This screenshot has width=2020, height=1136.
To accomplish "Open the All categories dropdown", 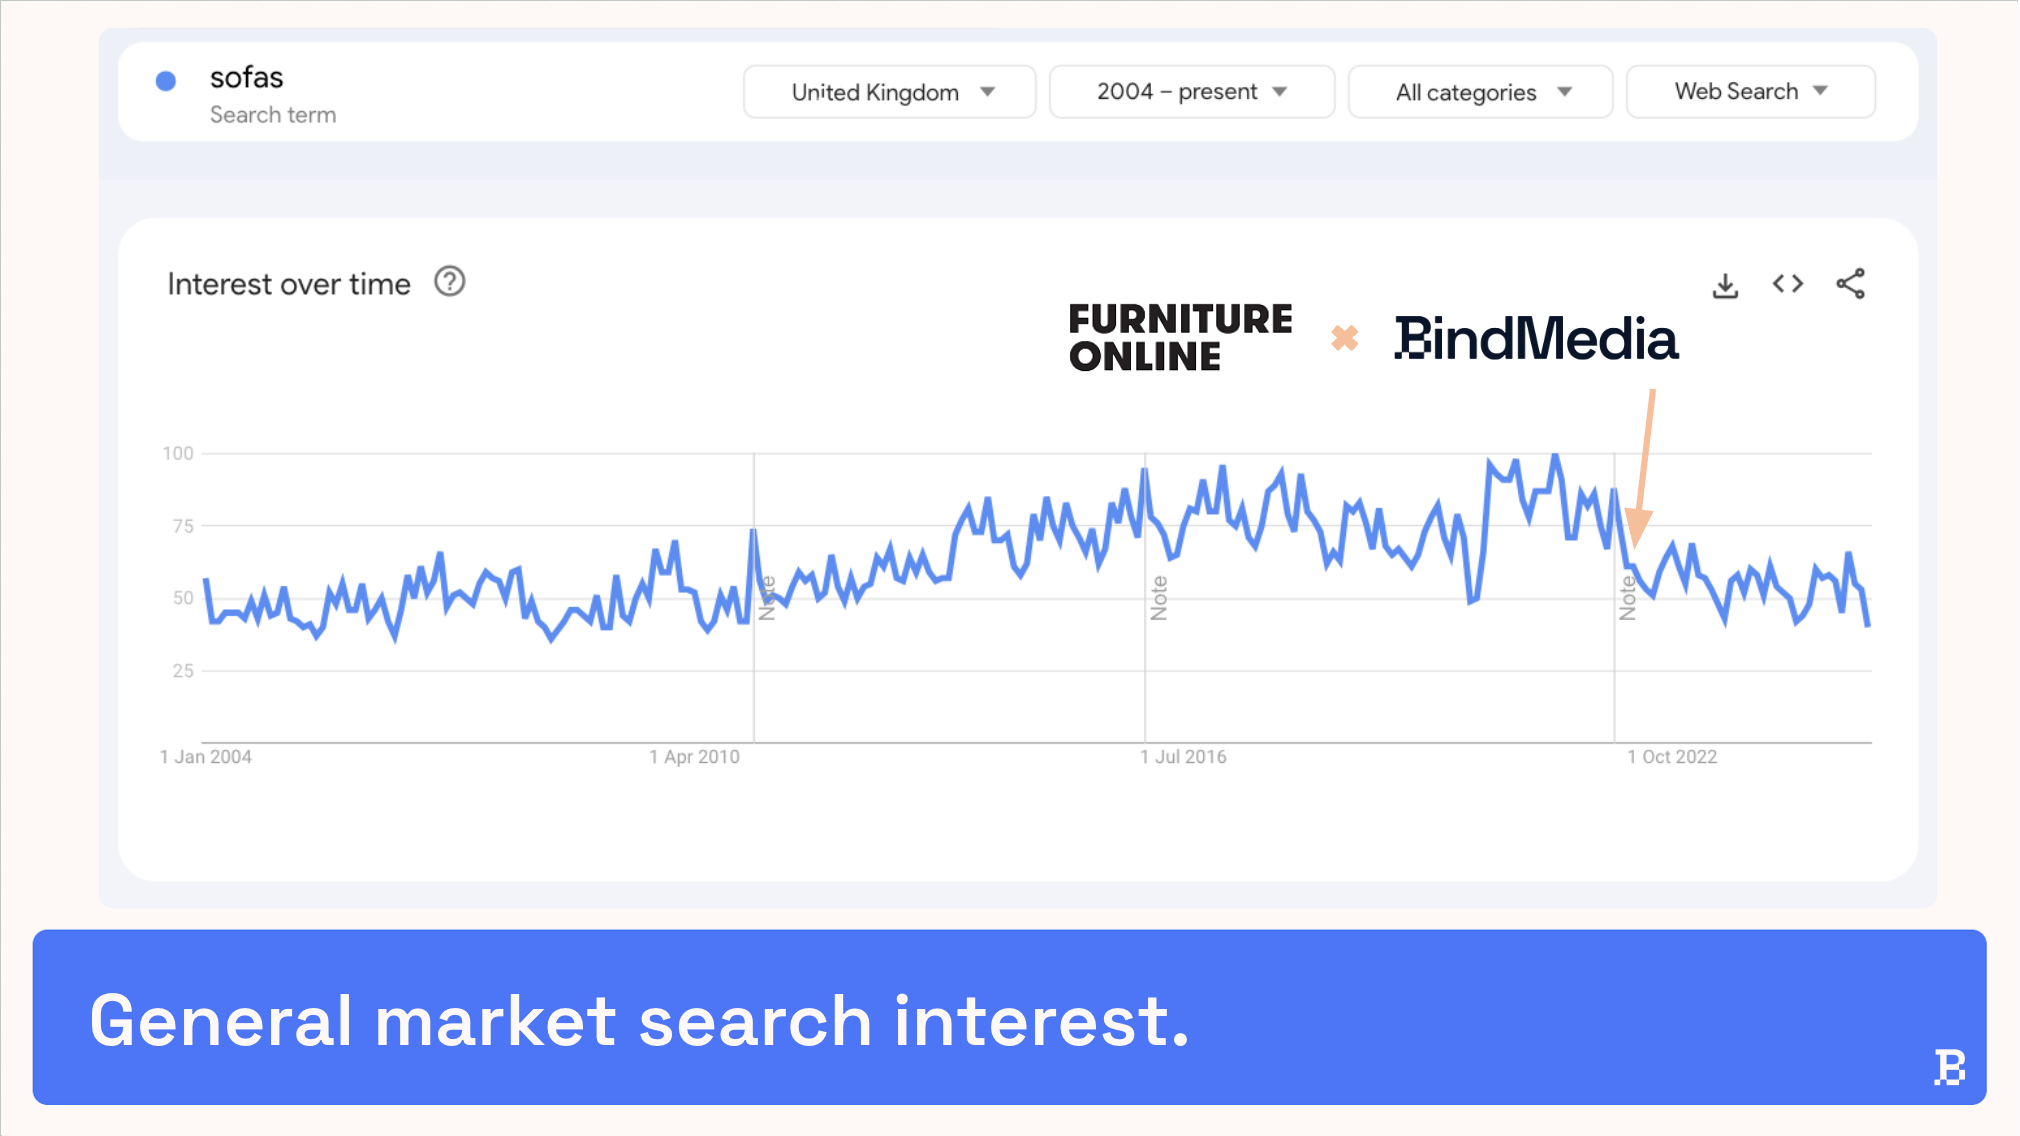I will point(1480,92).
